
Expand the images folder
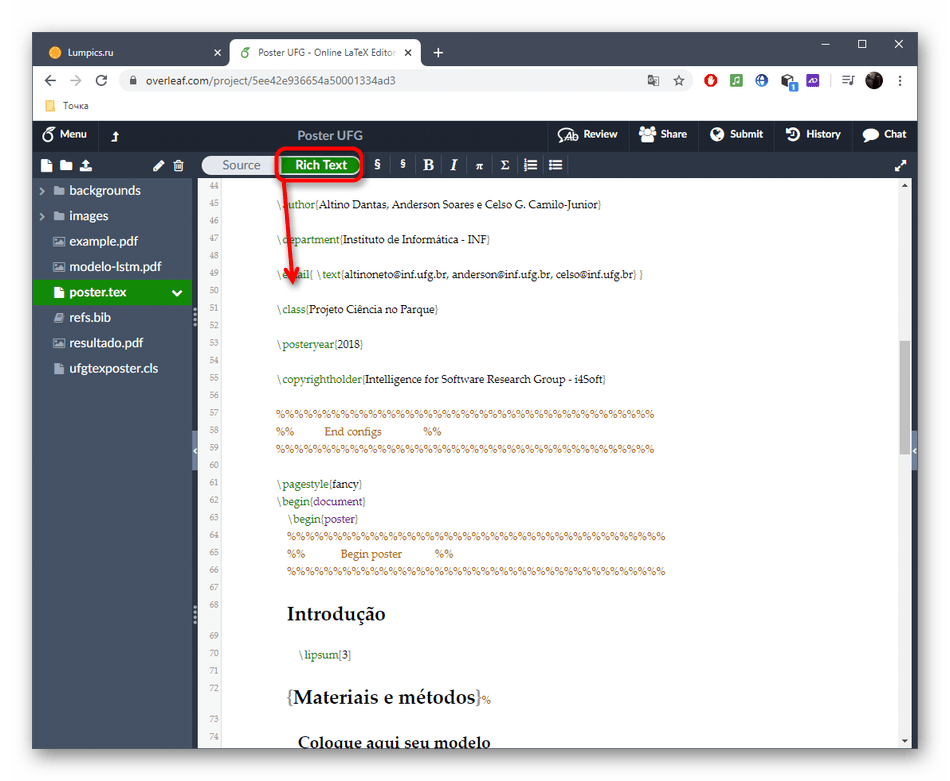pos(42,216)
